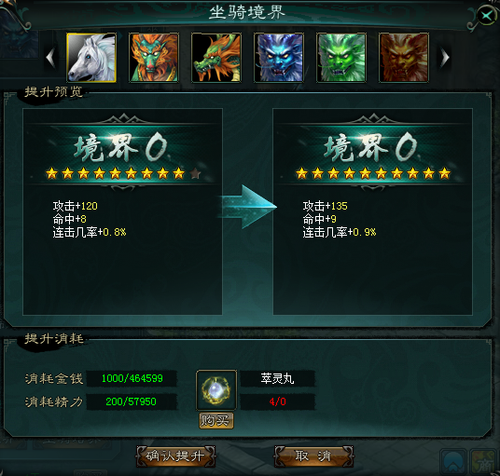Choose the golden-brown lion mount icon
This screenshot has height=476, width=500.
pos(404,57)
